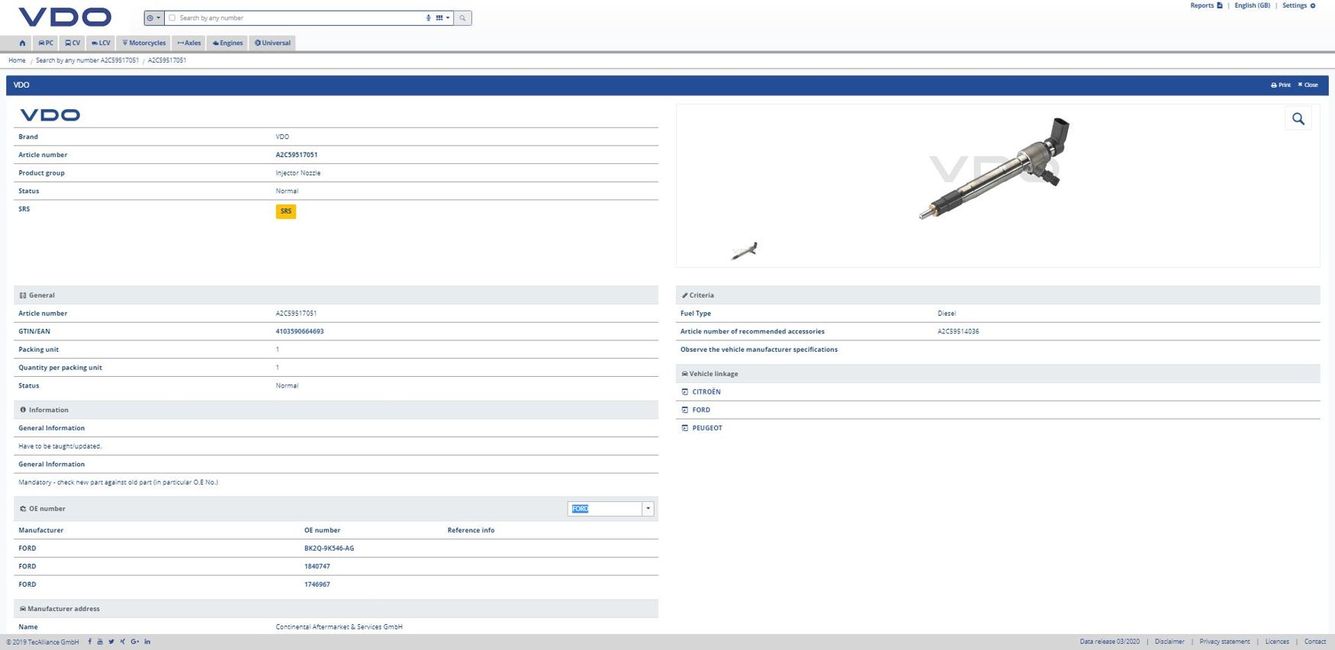Open the Privacy statement footer link

point(1225,642)
